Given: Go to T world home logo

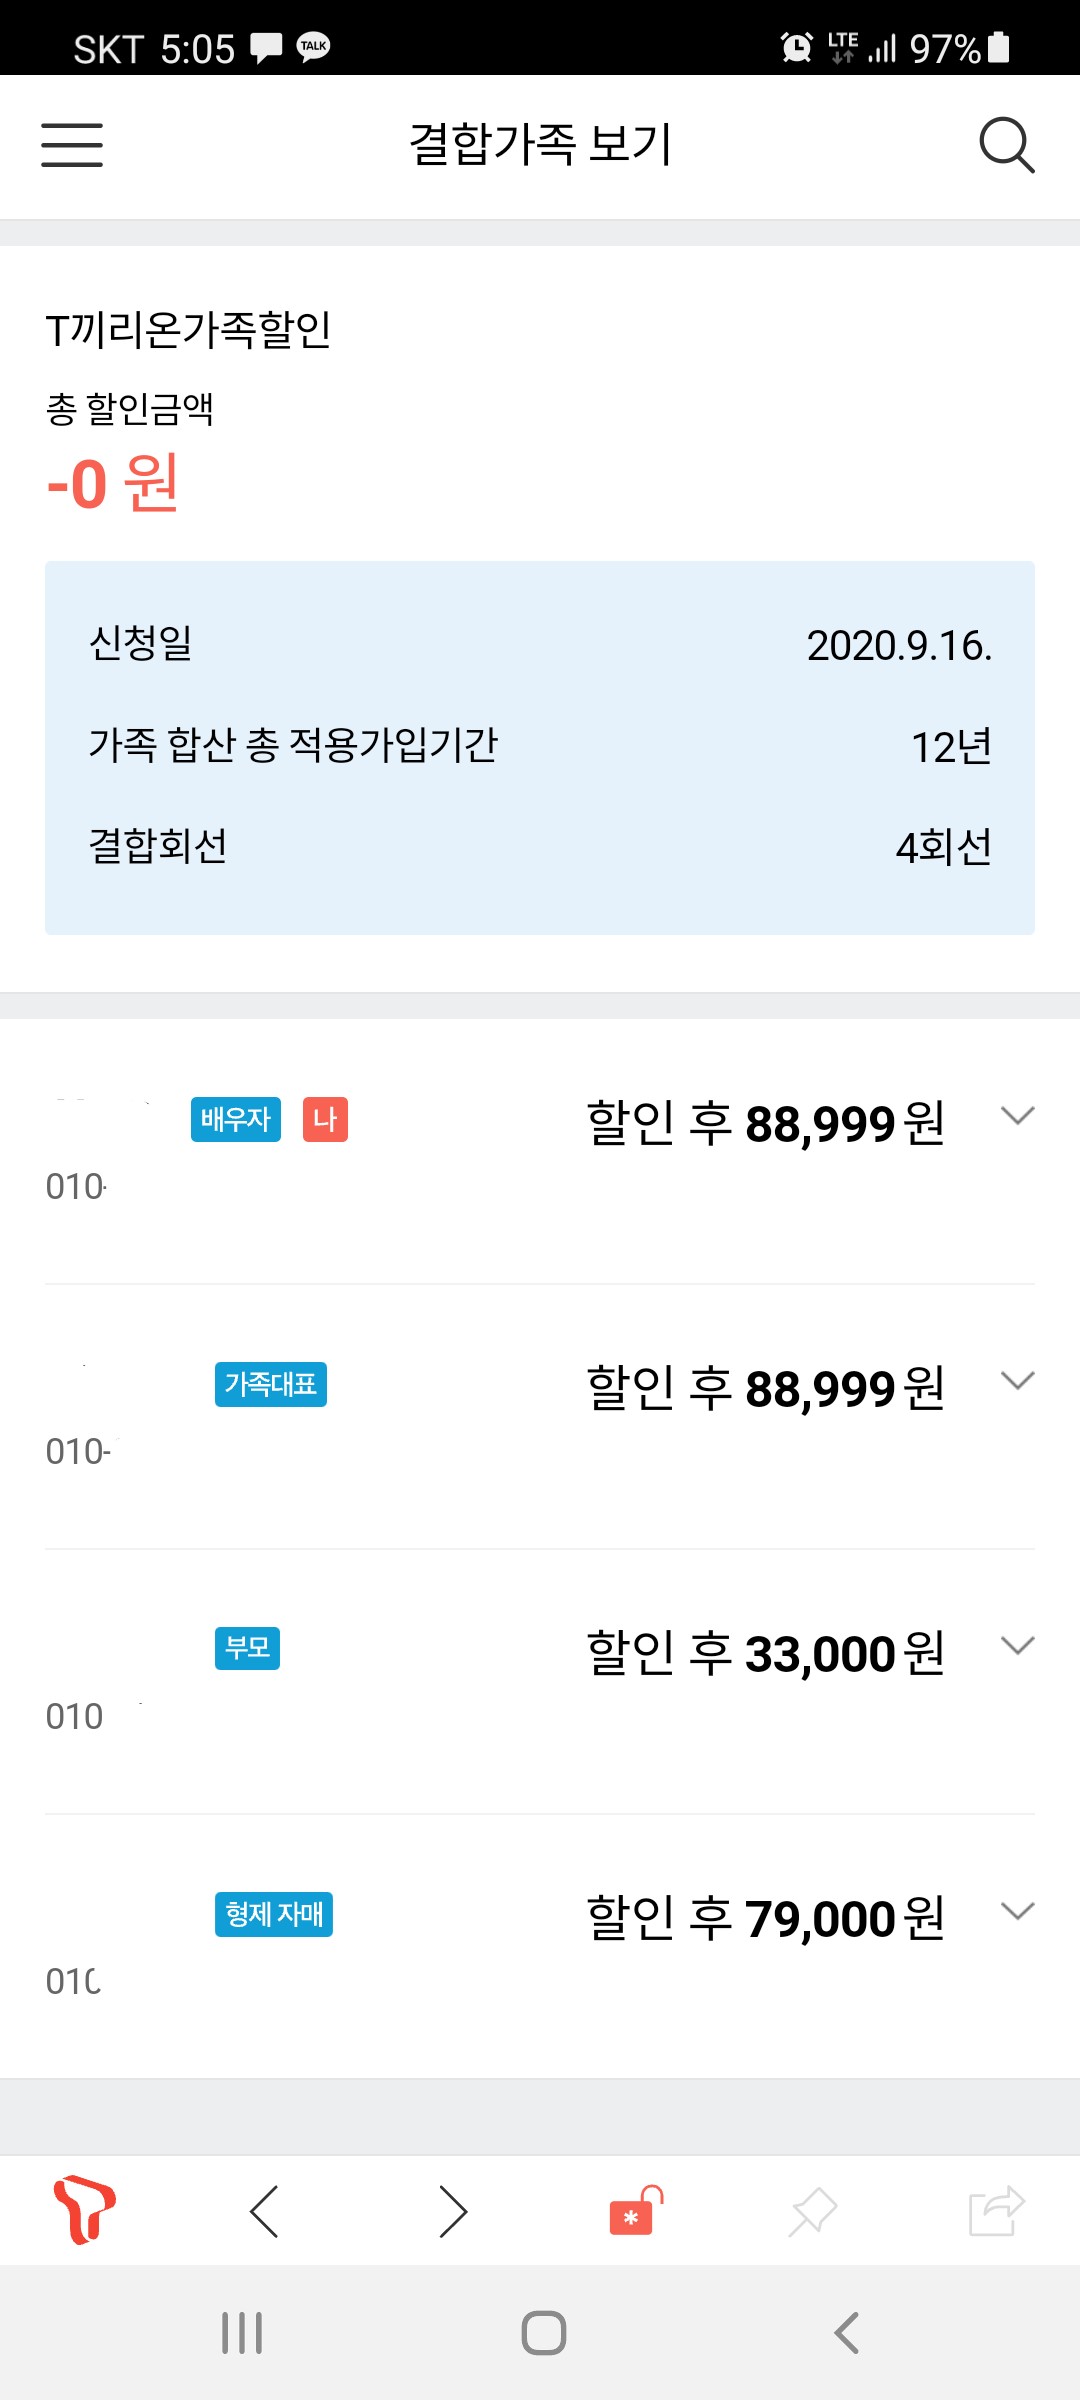Looking at the screenshot, I should [84, 2210].
